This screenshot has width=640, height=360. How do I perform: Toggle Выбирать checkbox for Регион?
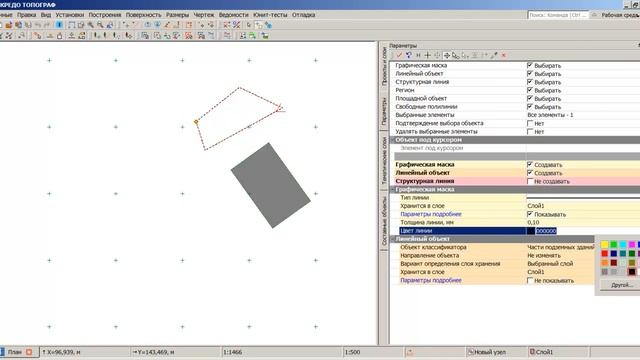click(x=530, y=90)
